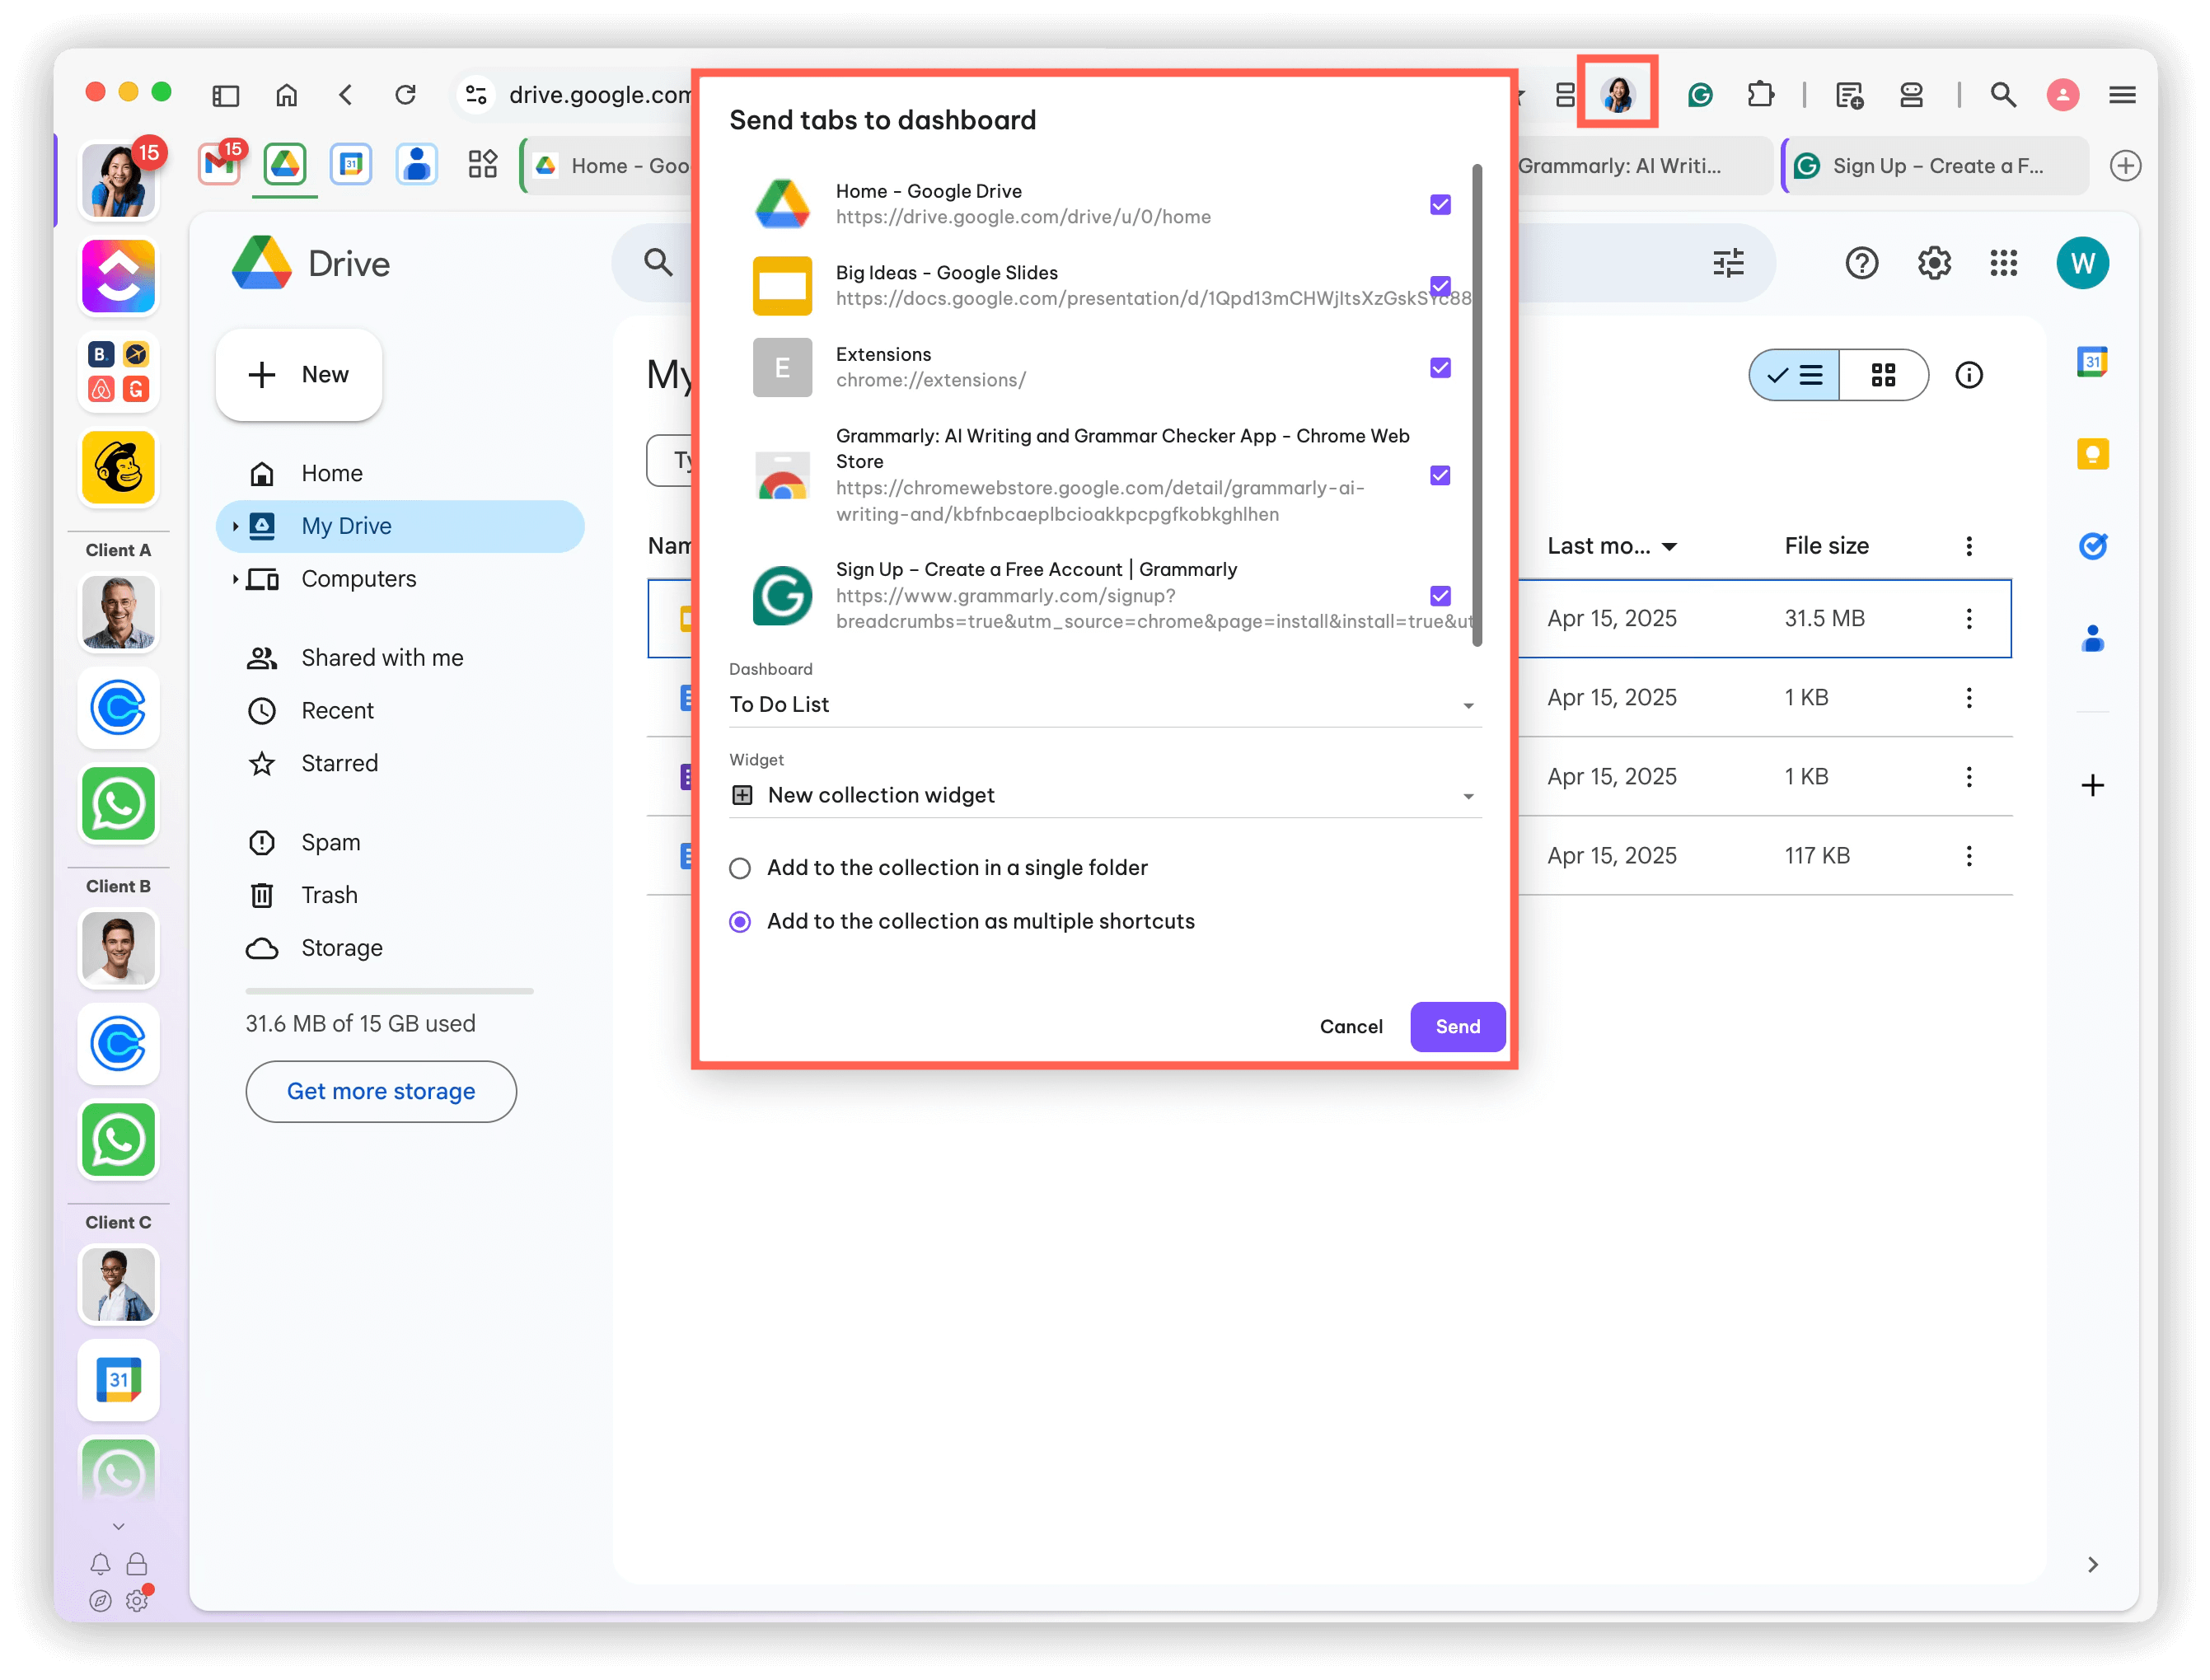
Task: Click the browser search magnifier icon
Action: [x=2002, y=94]
